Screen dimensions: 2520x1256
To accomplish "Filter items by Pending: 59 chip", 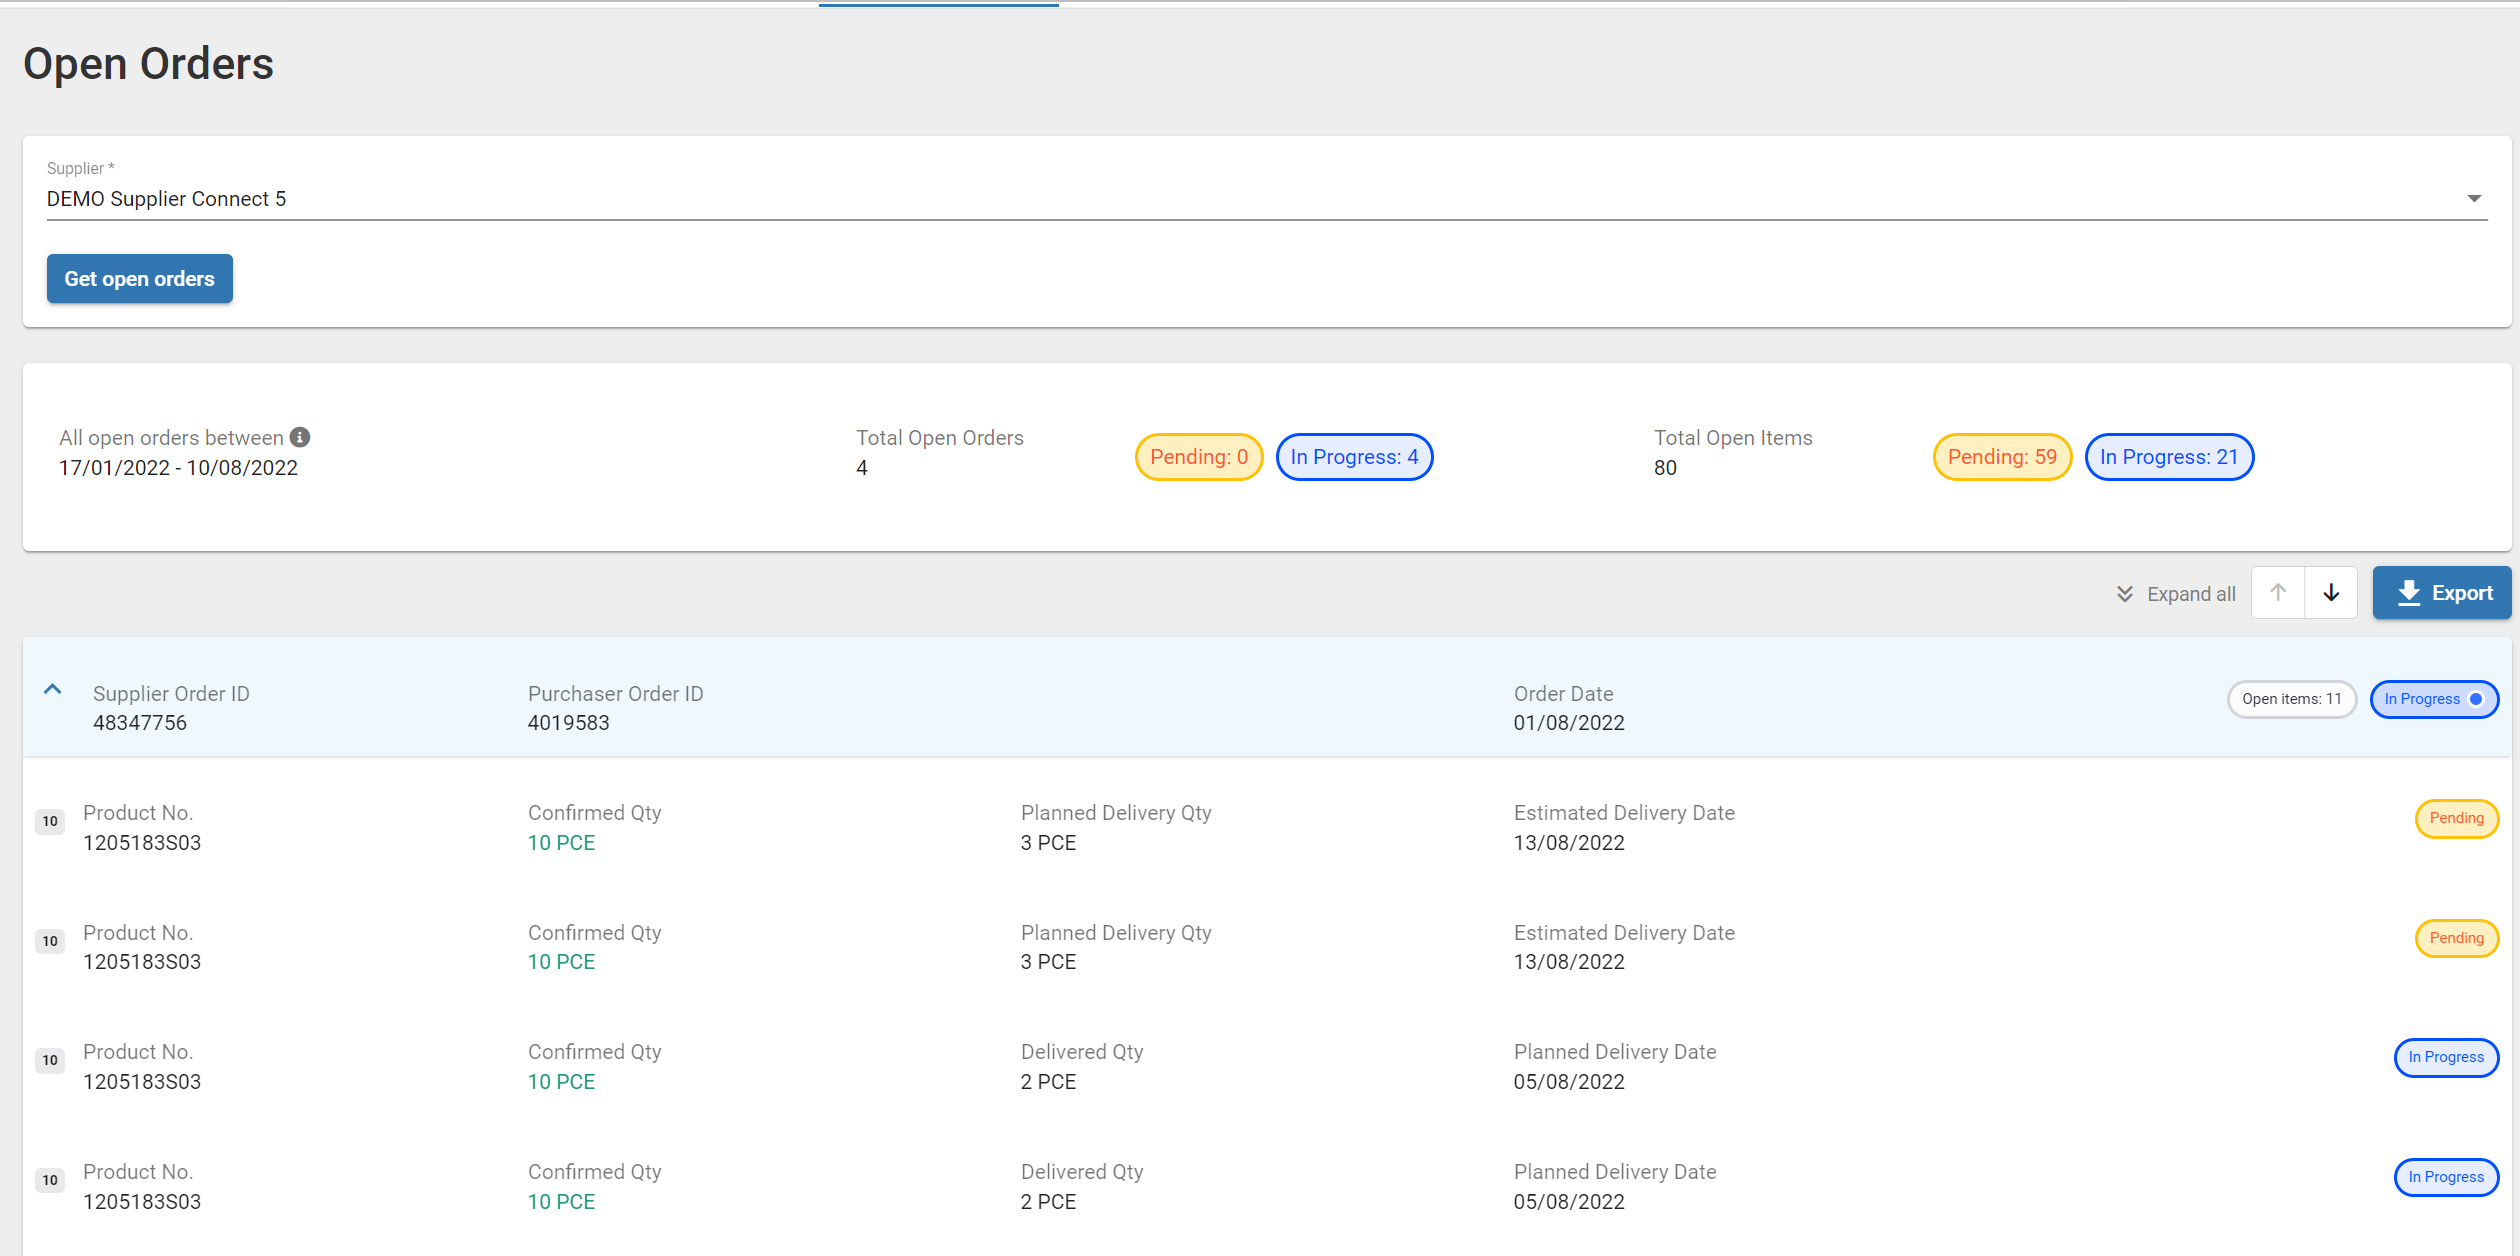I will [2002, 457].
